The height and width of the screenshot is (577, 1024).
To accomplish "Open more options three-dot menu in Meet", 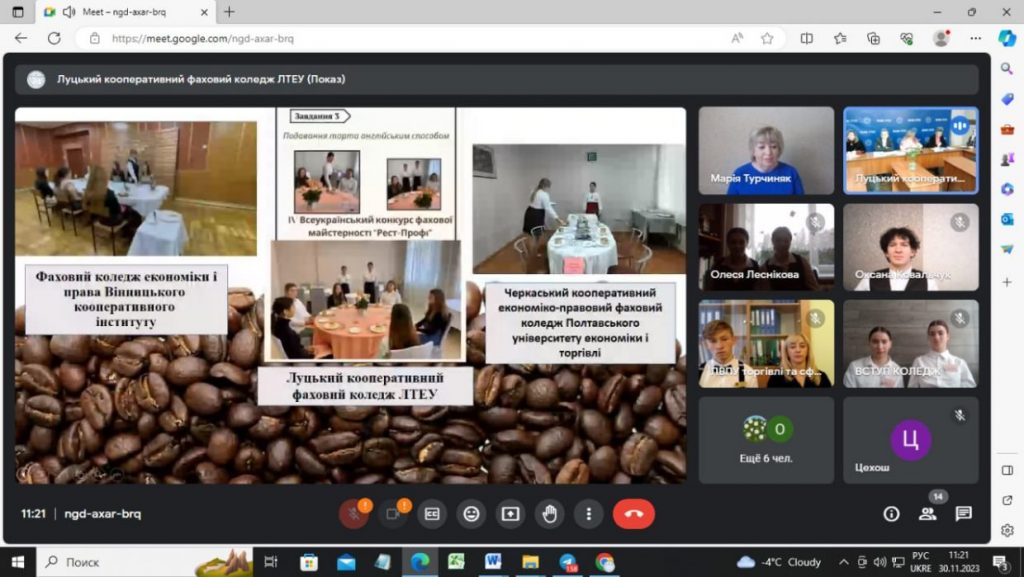I will (x=588, y=514).
